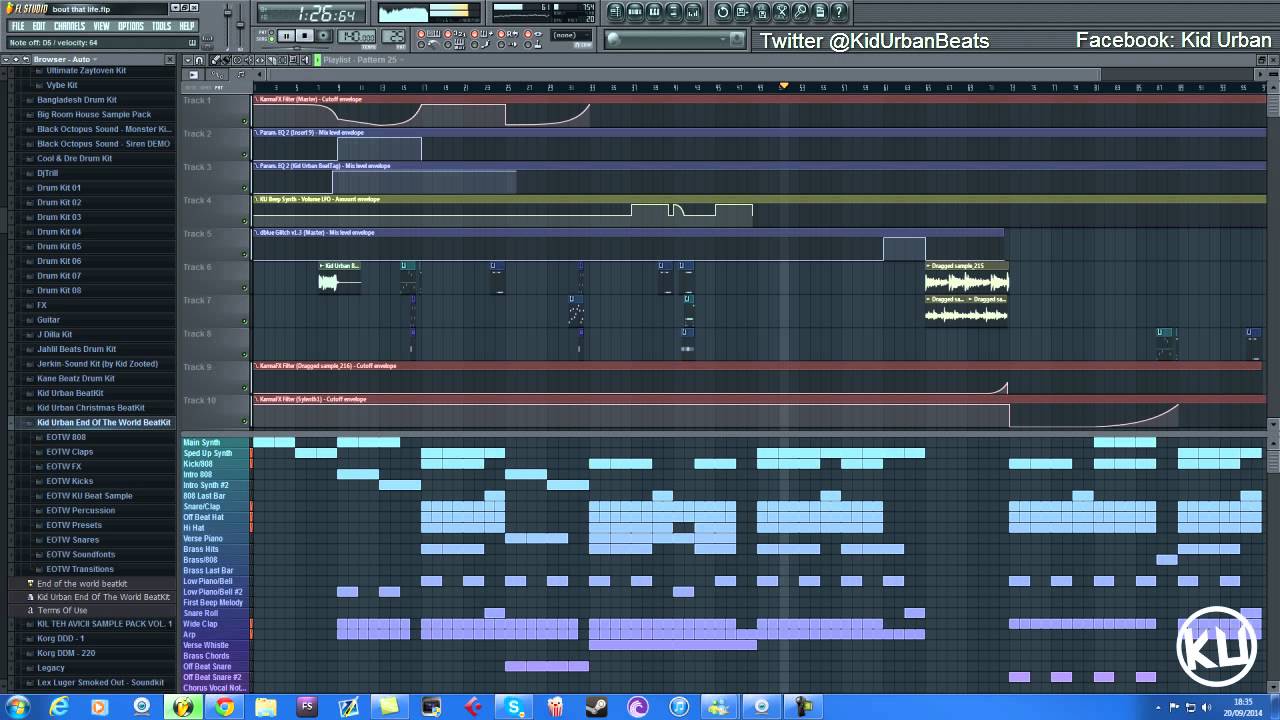Open the EDIT menu
The width and height of the screenshot is (1280, 720).
click(39, 26)
